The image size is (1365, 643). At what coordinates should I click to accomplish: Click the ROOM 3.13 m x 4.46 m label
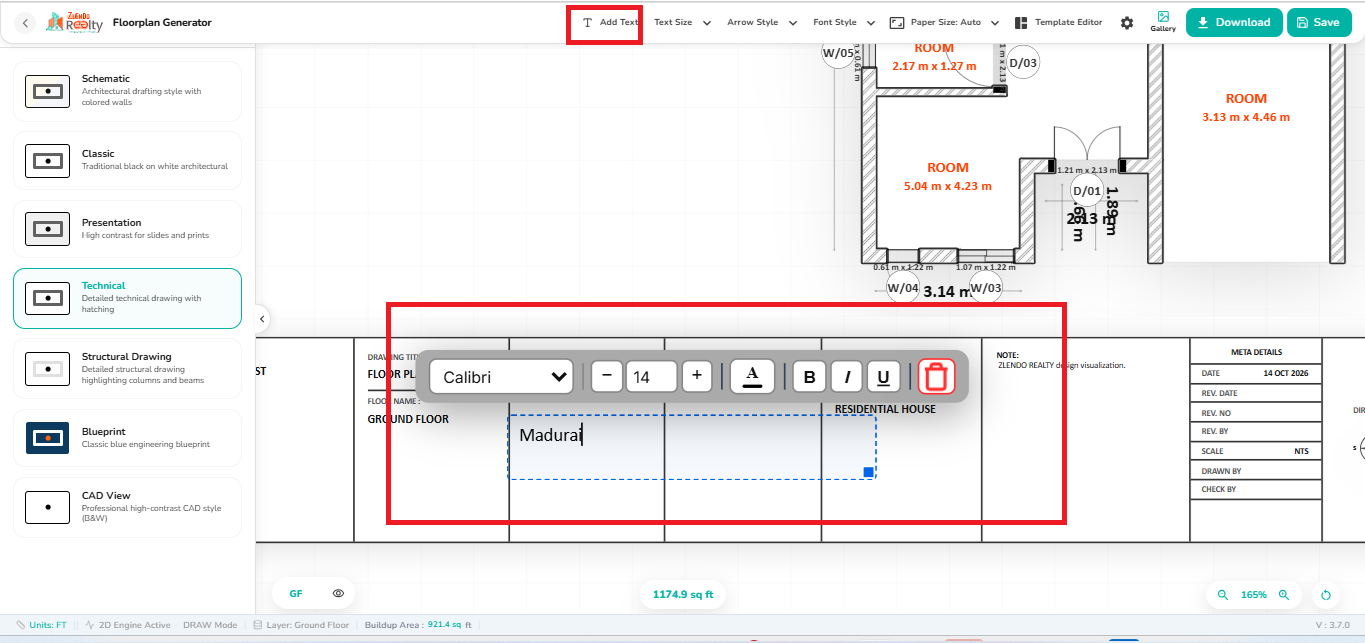[x=1246, y=108]
